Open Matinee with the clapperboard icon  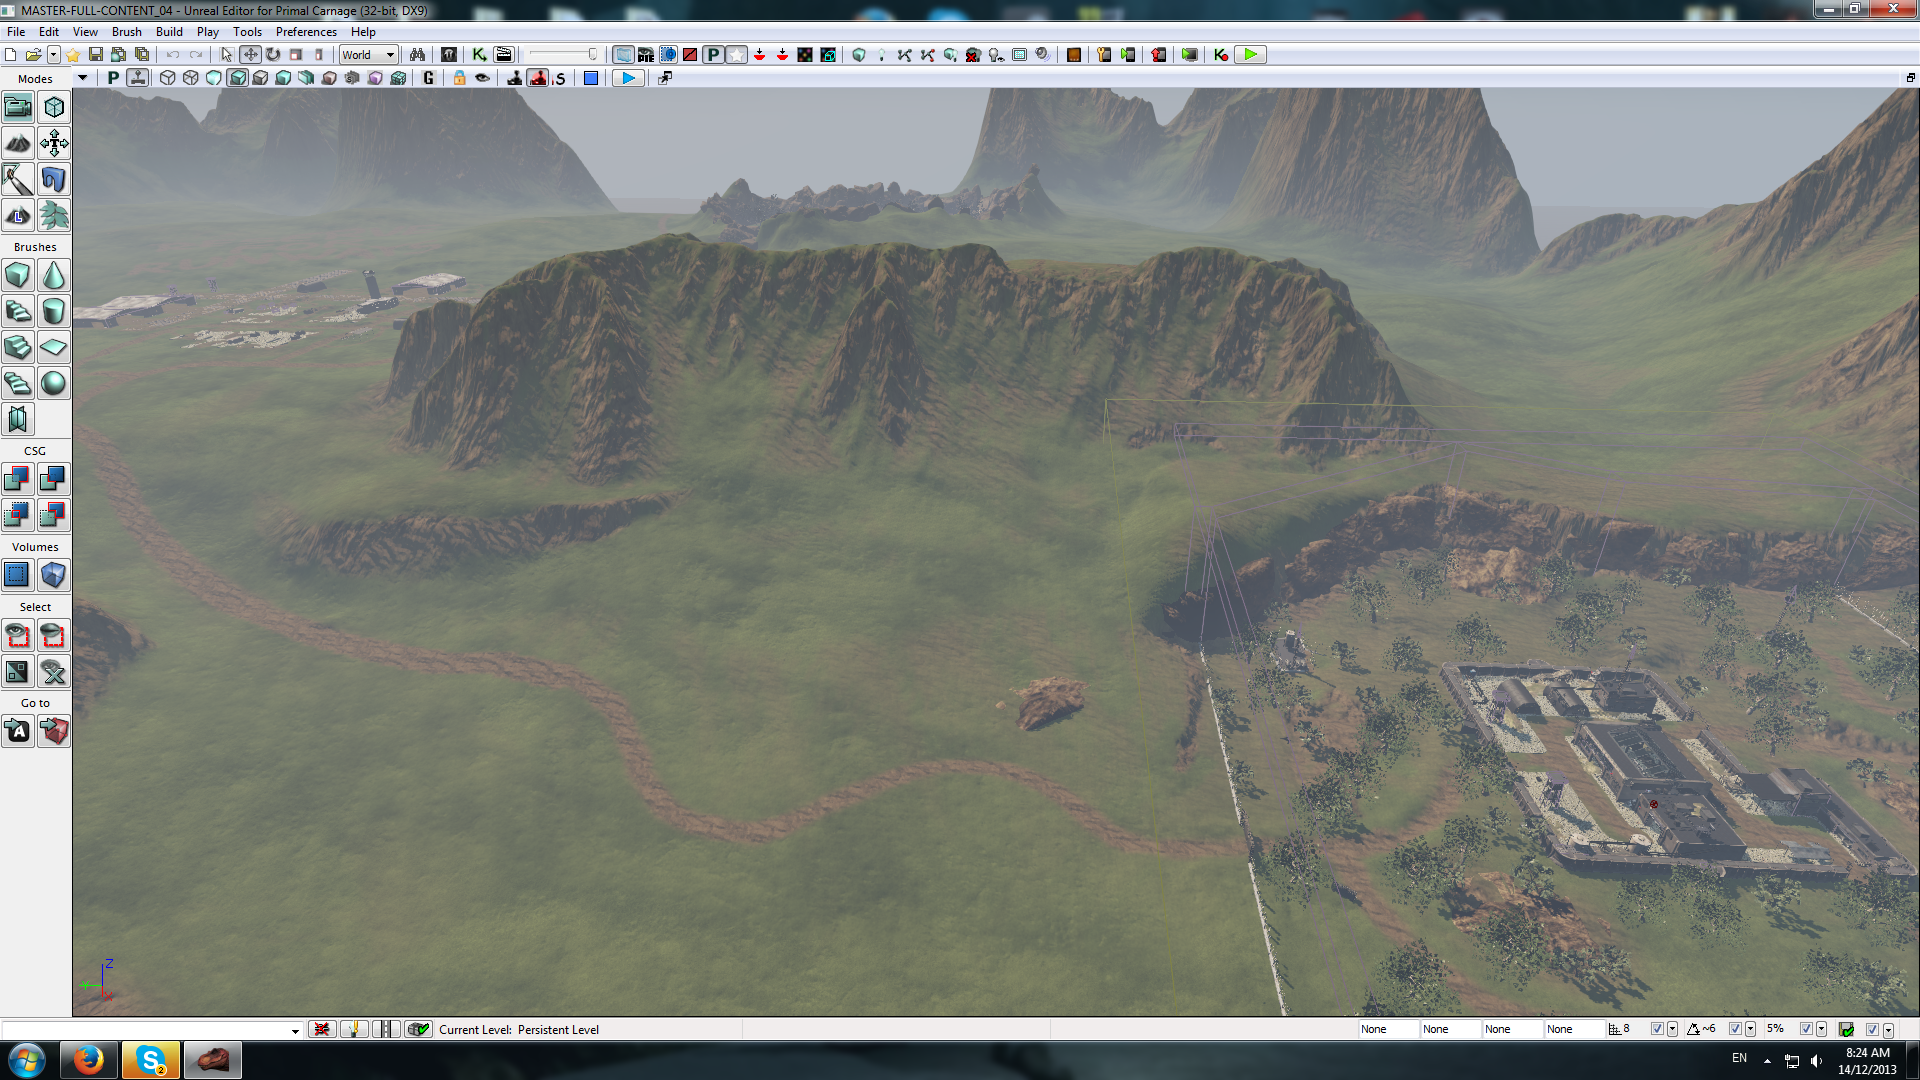[504, 55]
